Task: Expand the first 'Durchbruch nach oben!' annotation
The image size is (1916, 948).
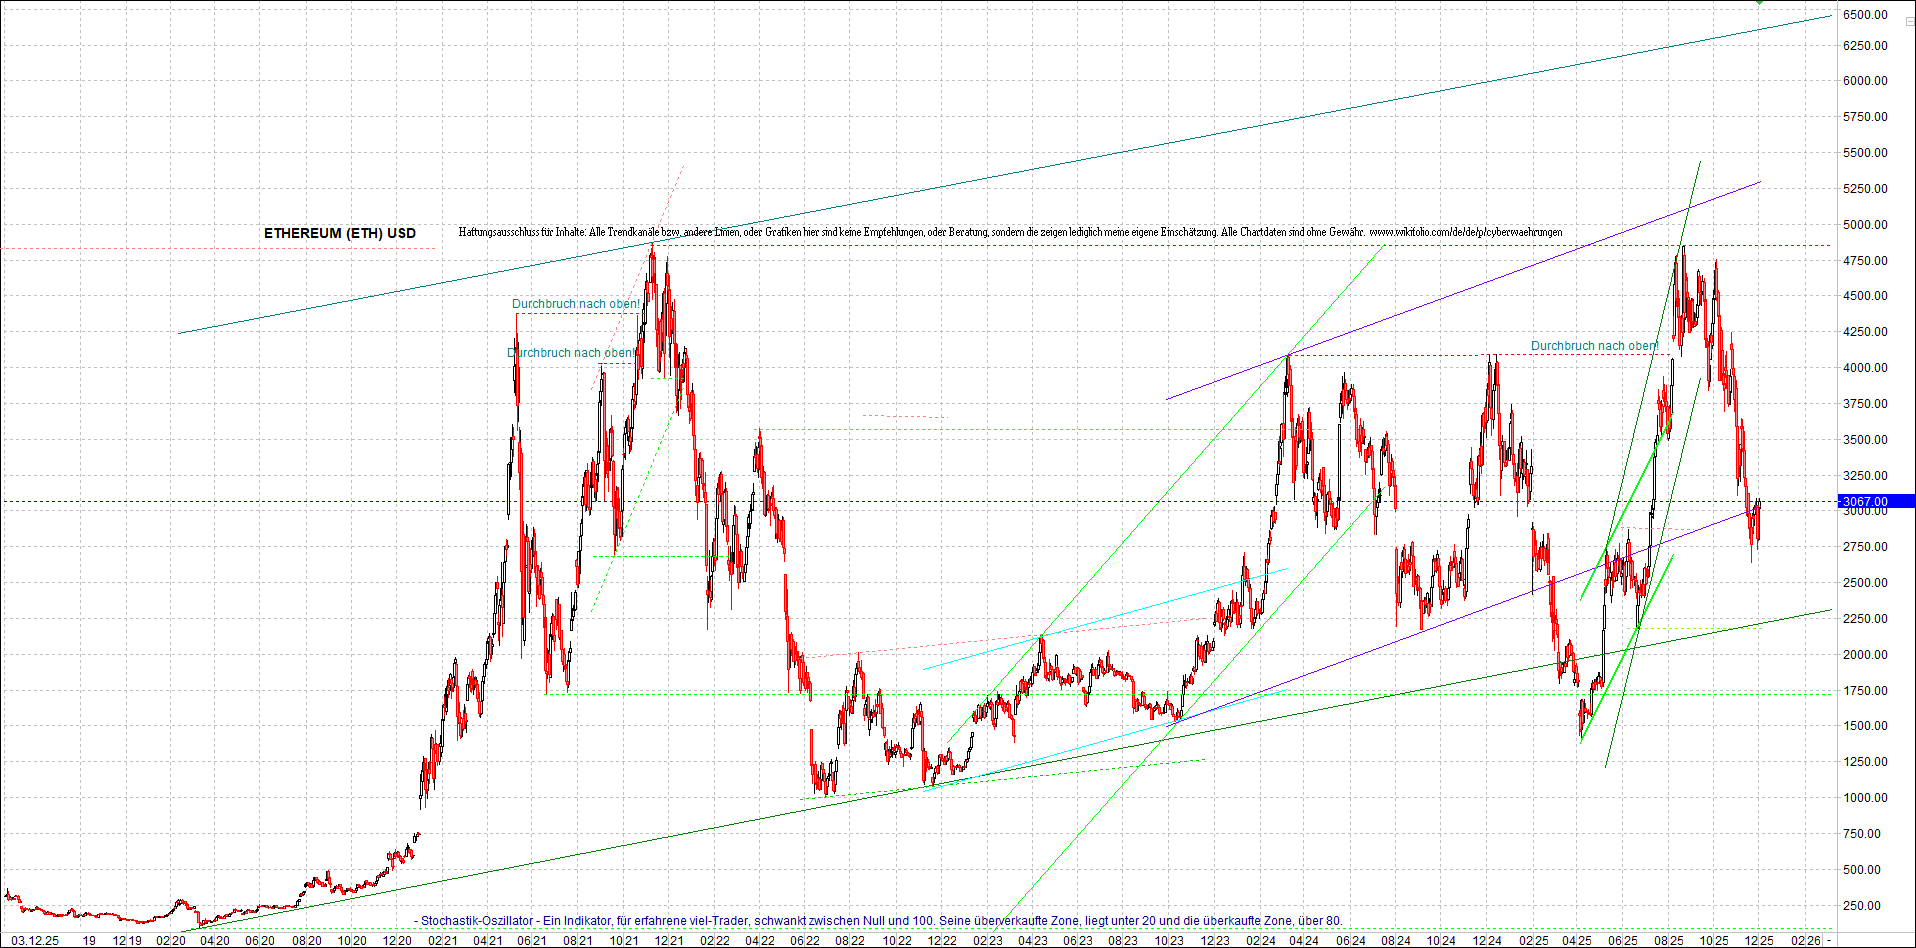Action: [x=574, y=303]
